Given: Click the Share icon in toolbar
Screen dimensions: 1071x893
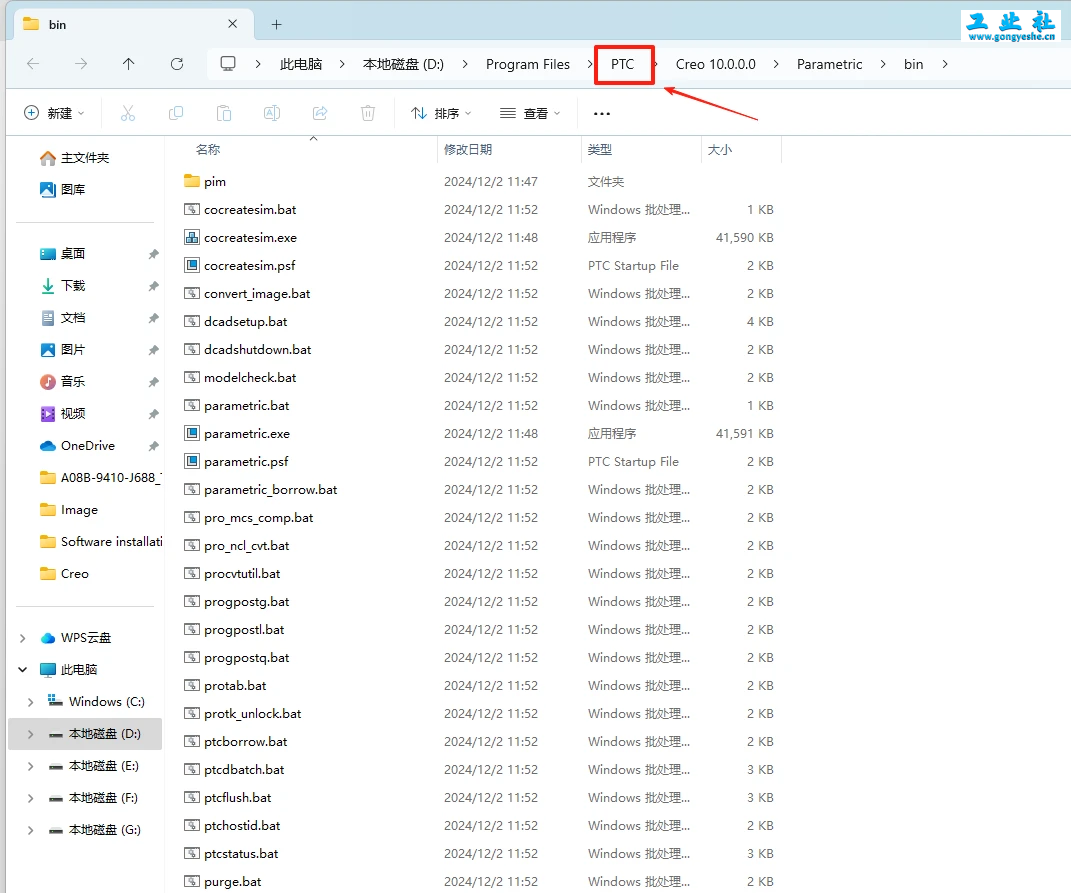Looking at the screenshot, I should pyautogui.click(x=320, y=113).
